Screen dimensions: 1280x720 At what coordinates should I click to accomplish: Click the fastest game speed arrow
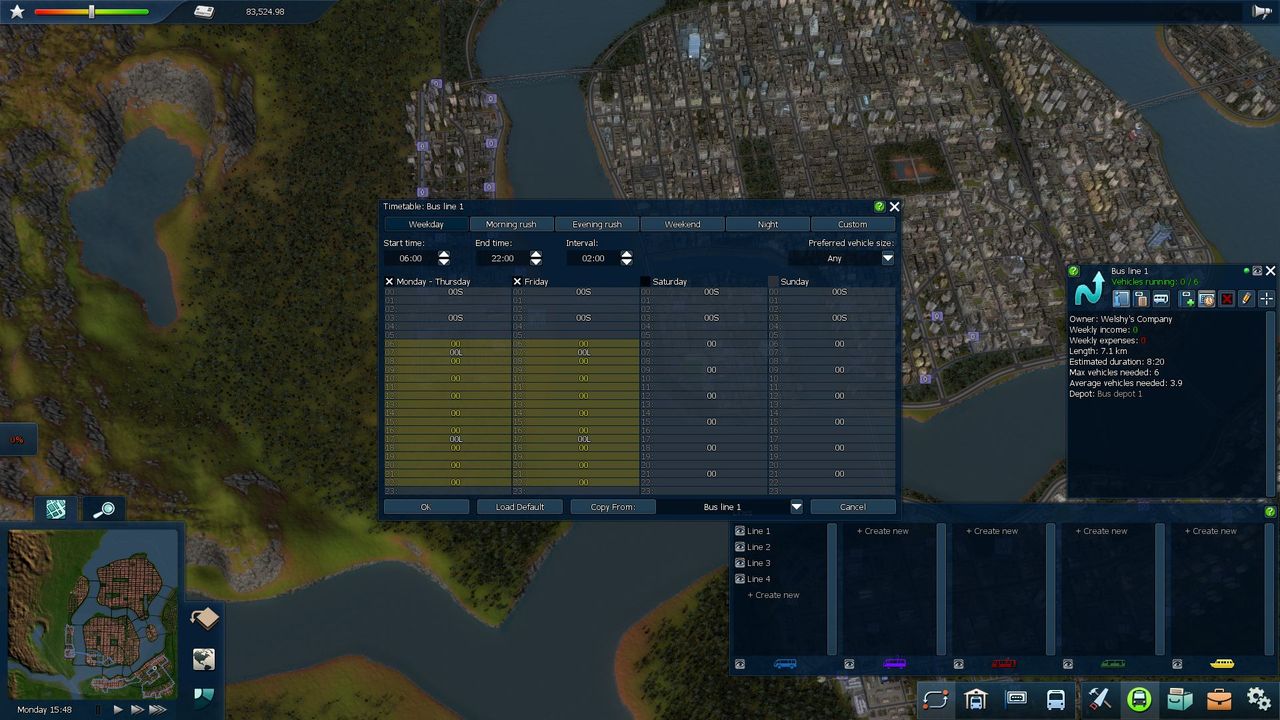click(157, 709)
